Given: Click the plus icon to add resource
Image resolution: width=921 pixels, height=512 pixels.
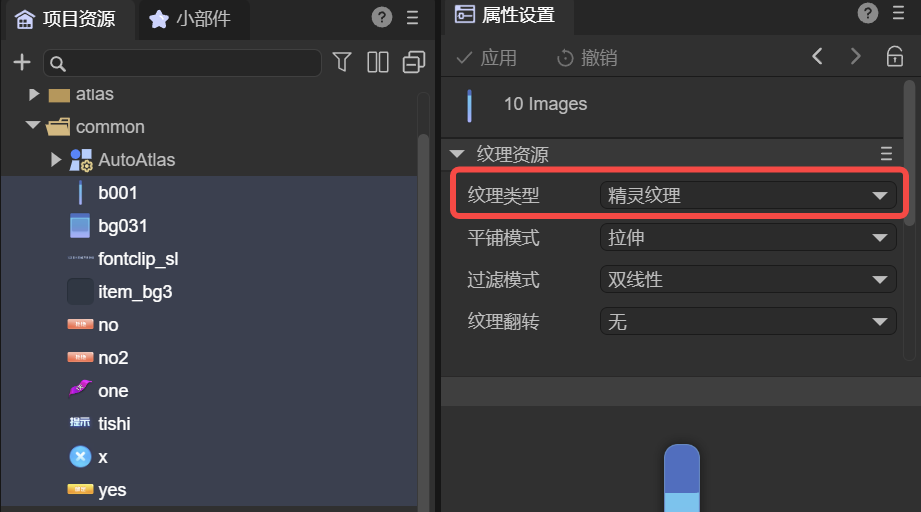Looking at the screenshot, I should 22,63.
